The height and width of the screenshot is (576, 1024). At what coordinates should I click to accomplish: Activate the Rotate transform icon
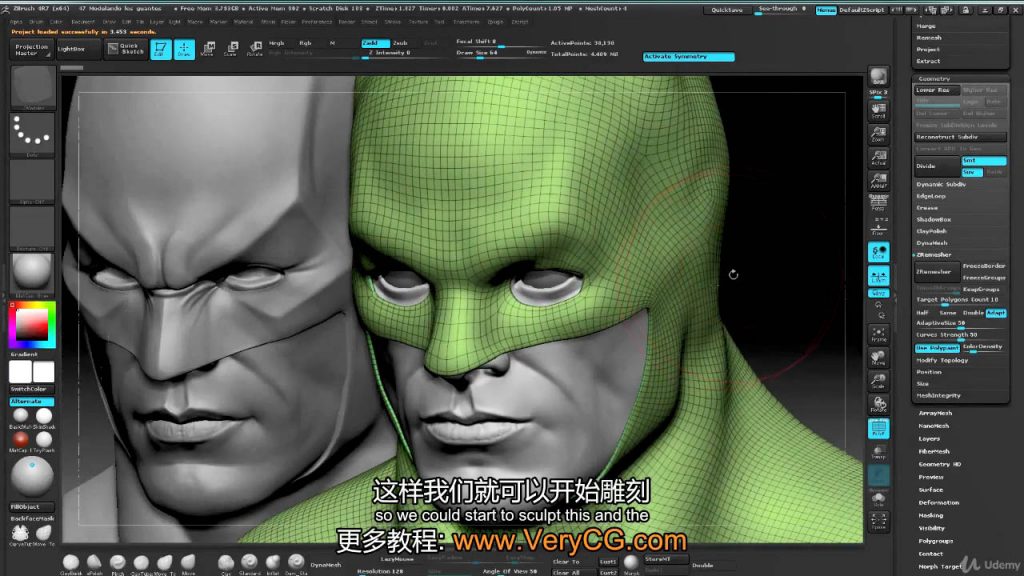click(x=255, y=49)
